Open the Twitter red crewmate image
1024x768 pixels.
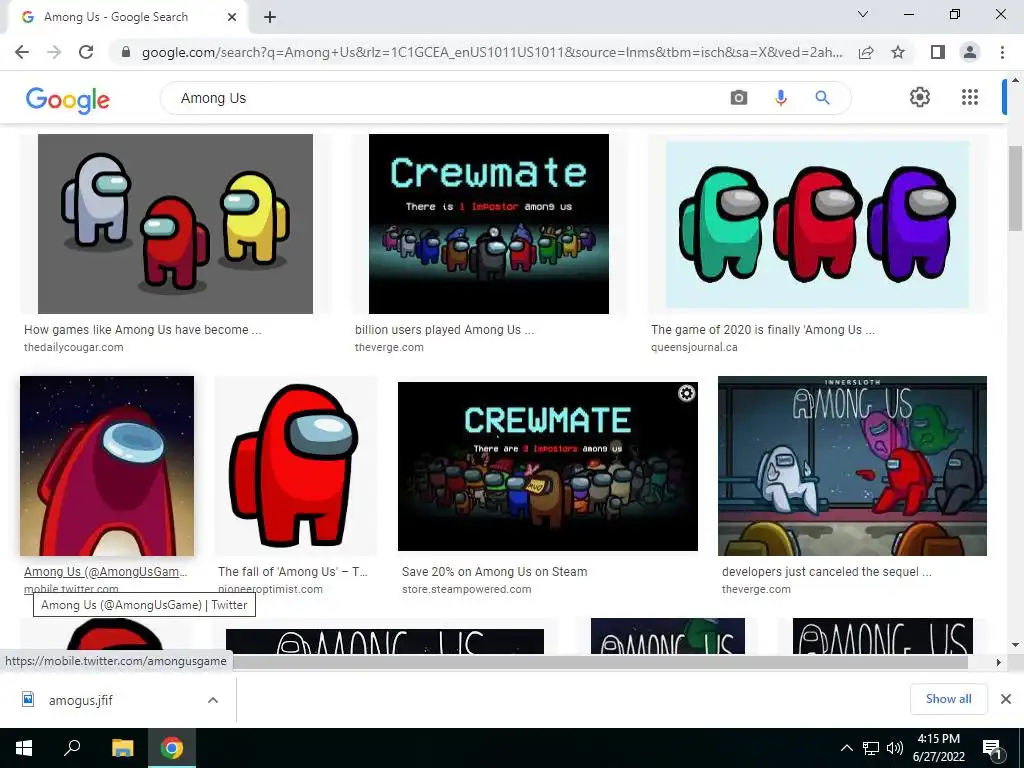click(107, 466)
